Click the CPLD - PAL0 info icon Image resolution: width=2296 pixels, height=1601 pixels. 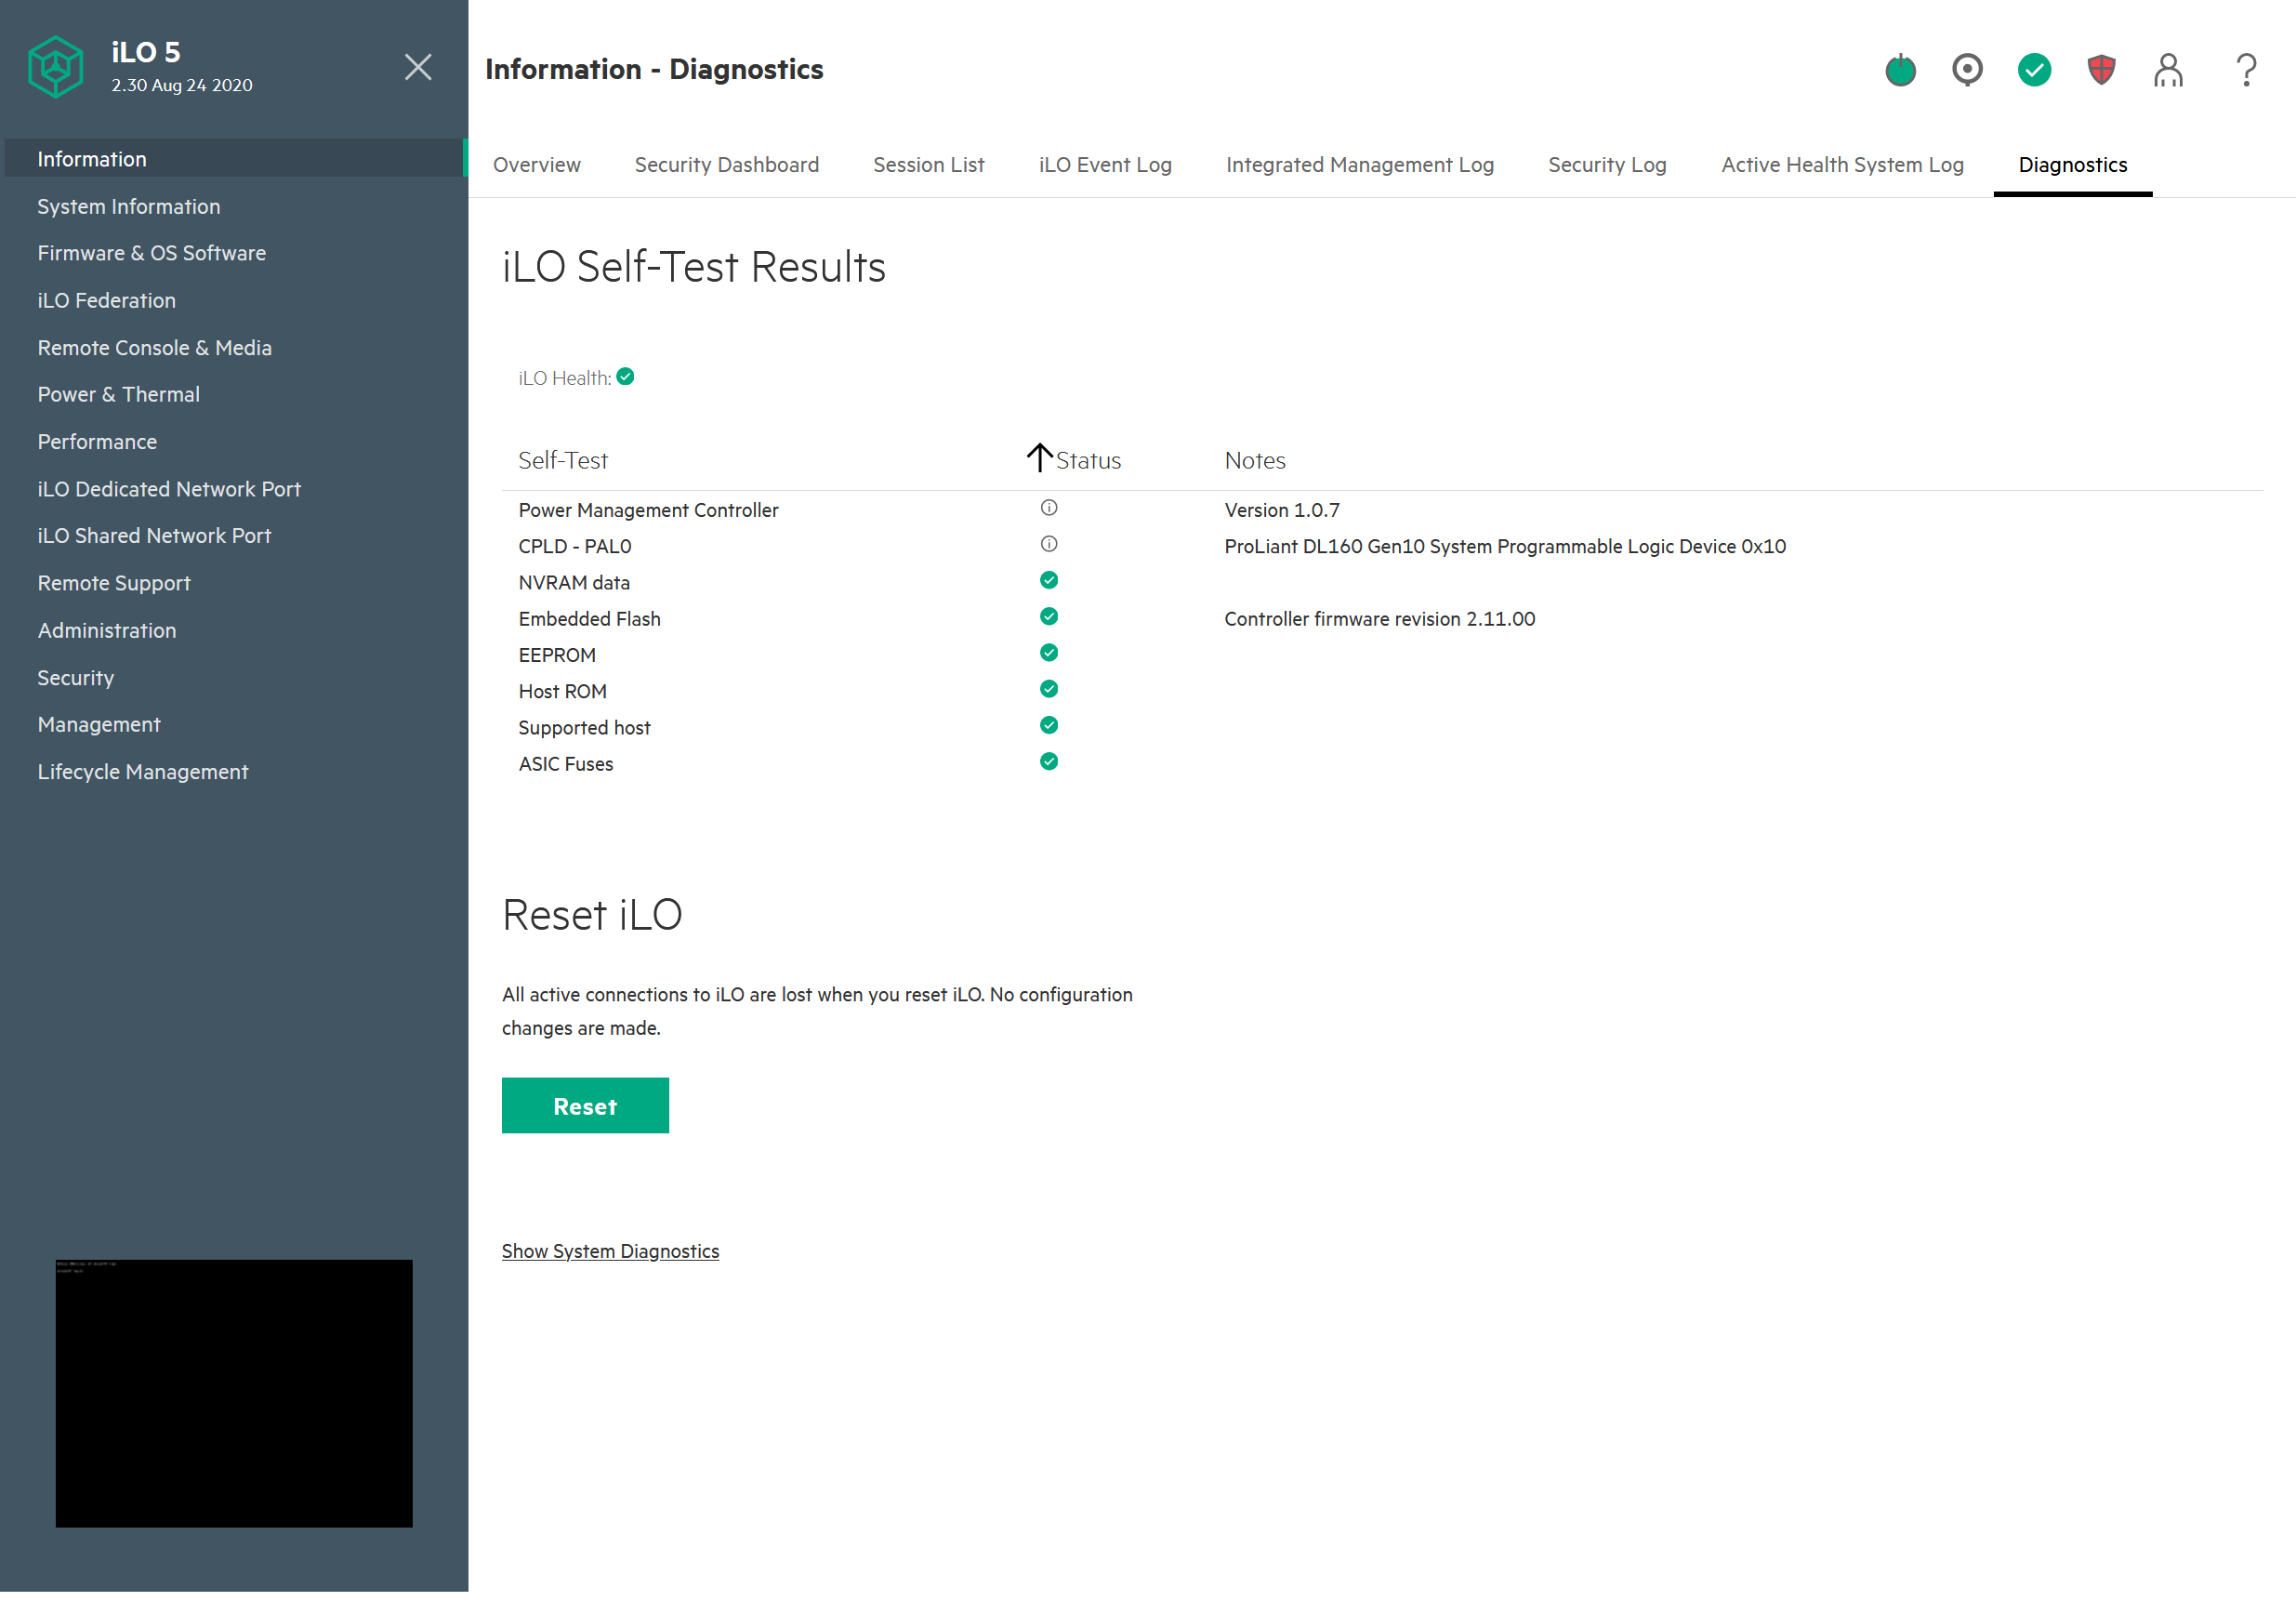click(x=1048, y=544)
